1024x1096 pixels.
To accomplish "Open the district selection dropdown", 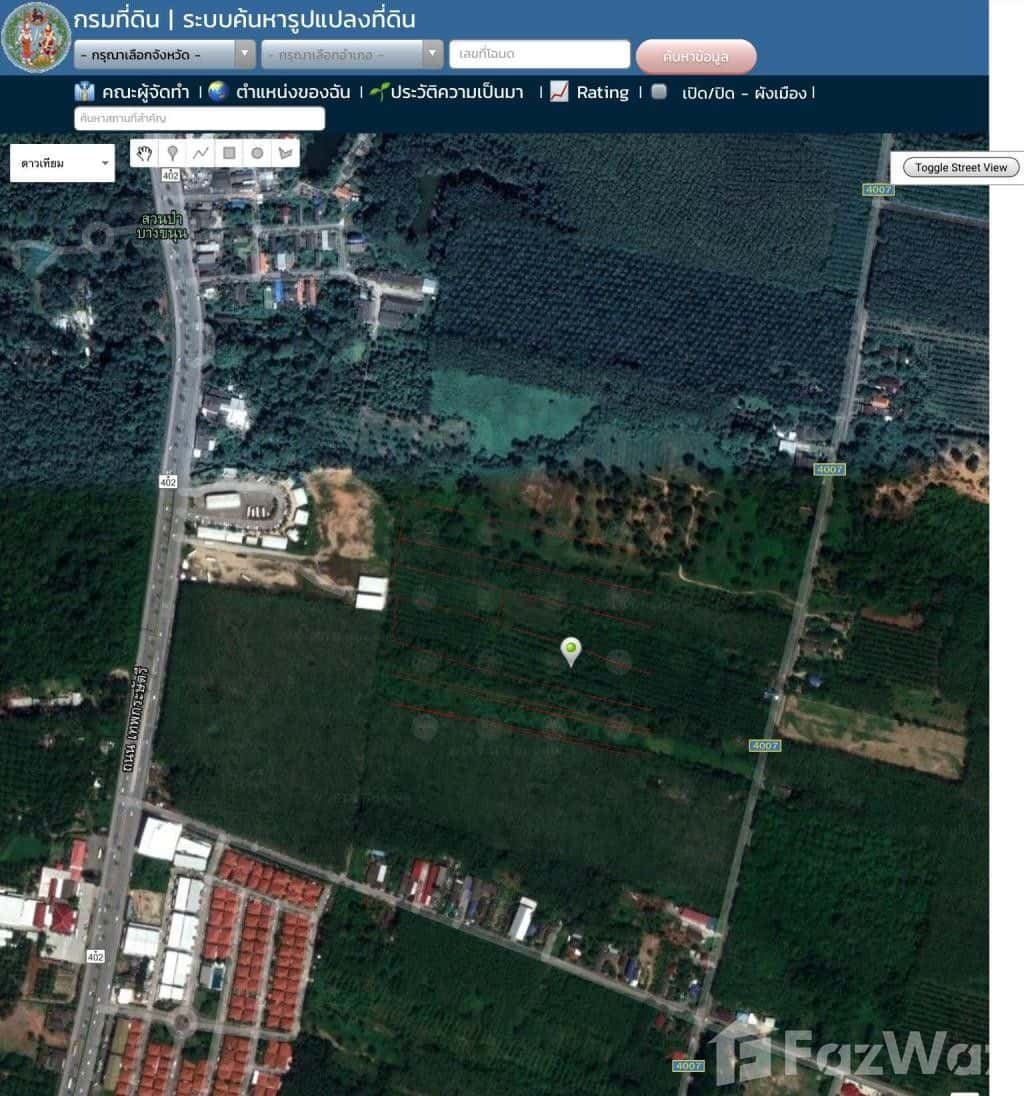I will coord(352,54).
